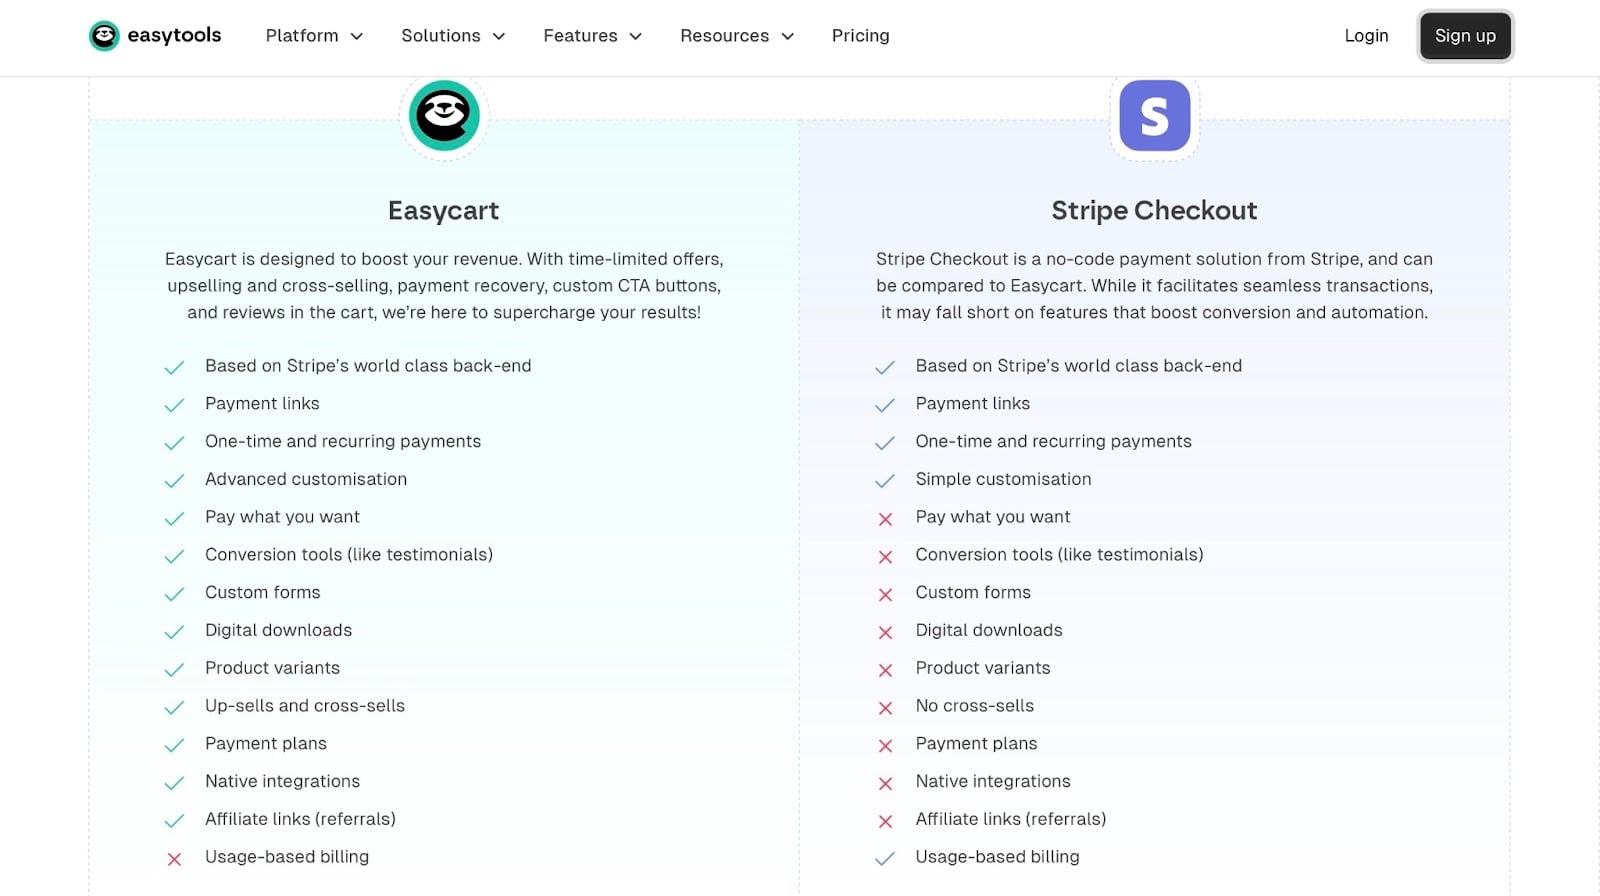Click red X beside Stripe Pay what you want
Screen dimensions: 1600x896
(885, 519)
